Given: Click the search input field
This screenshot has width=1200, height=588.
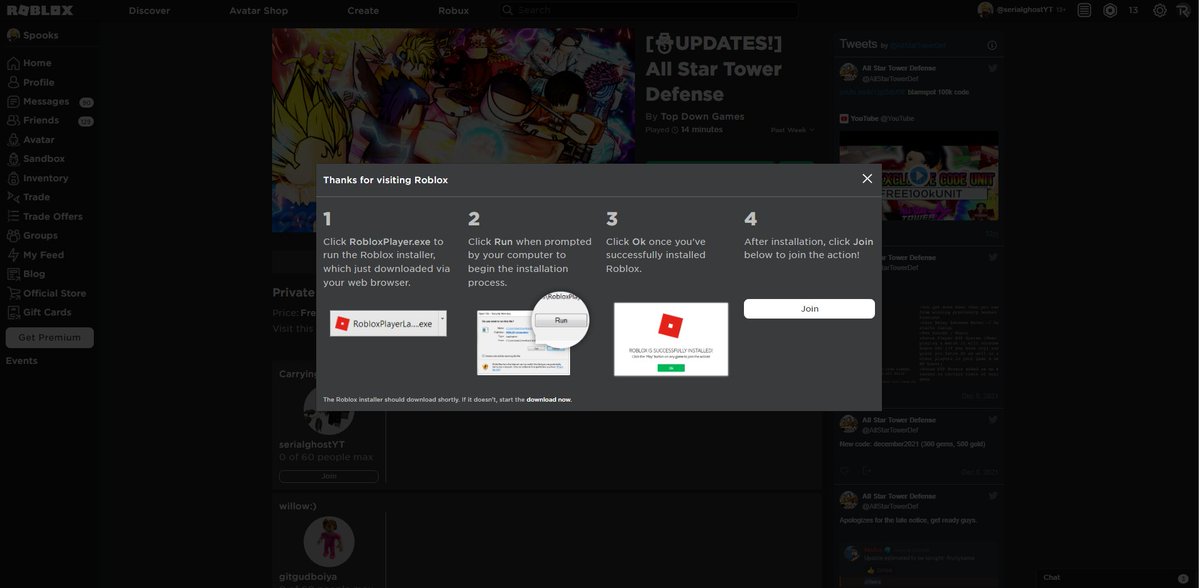Looking at the screenshot, I should click(x=648, y=10).
